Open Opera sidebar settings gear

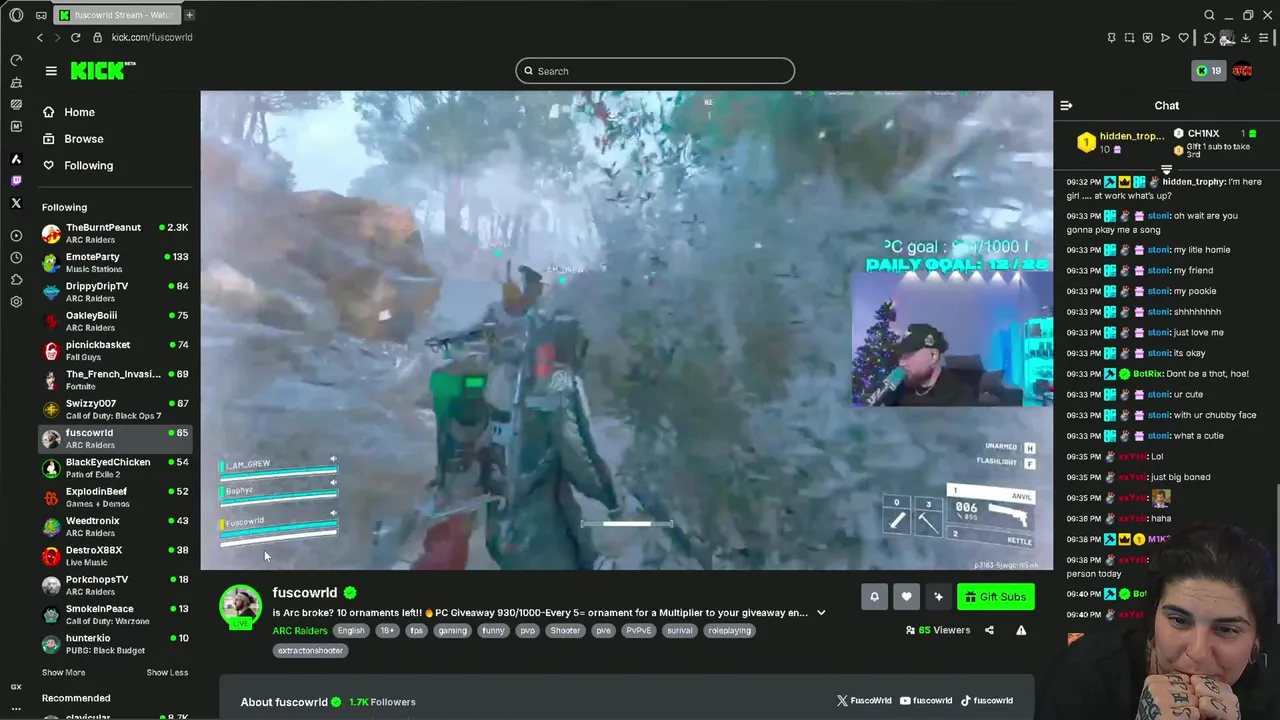[16, 301]
